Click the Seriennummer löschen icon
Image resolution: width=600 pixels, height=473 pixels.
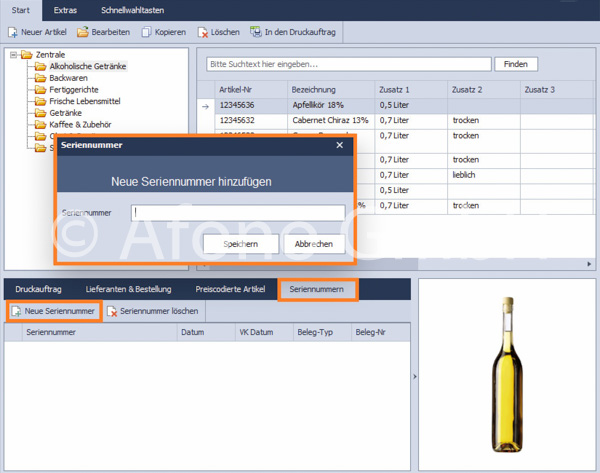[112, 312]
